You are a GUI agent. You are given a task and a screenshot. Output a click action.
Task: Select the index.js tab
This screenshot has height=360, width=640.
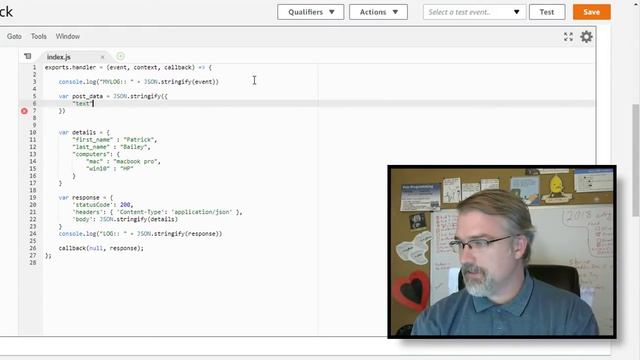(59, 57)
